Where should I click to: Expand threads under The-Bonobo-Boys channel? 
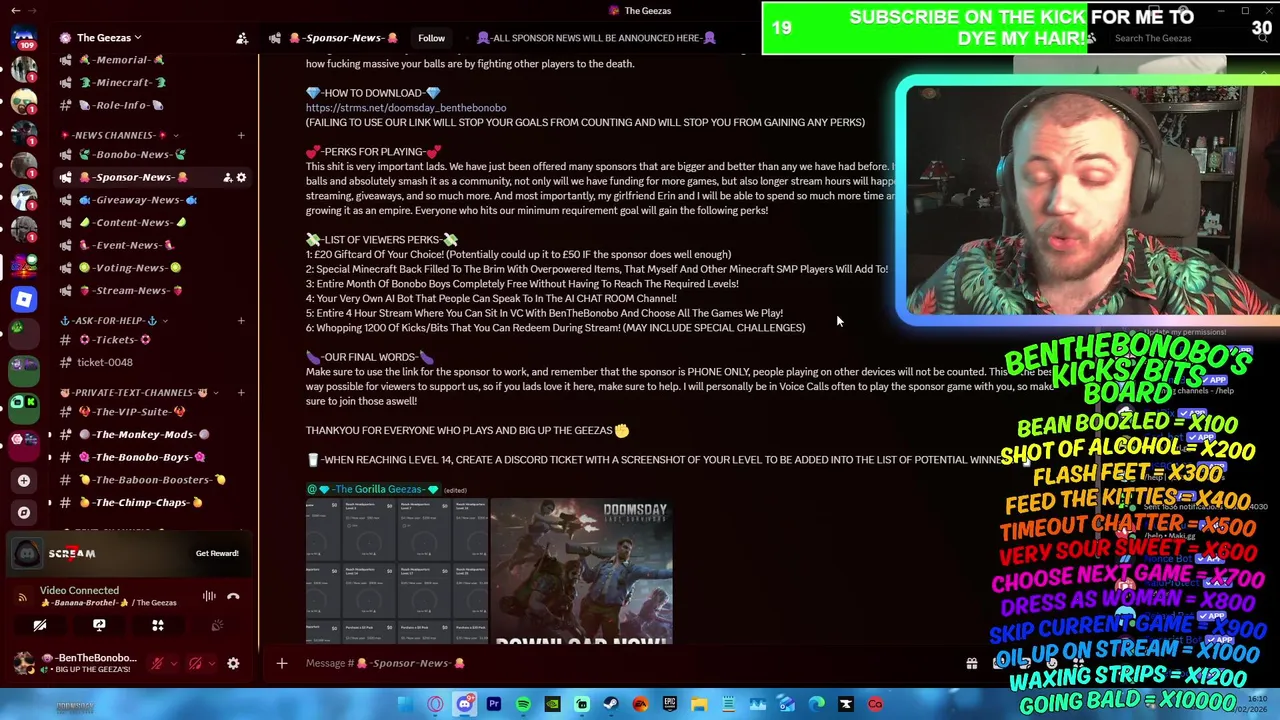point(50,457)
